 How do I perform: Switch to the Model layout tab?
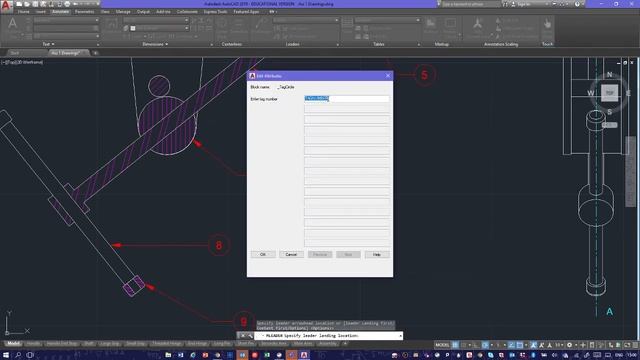click(x=13, y=344)
